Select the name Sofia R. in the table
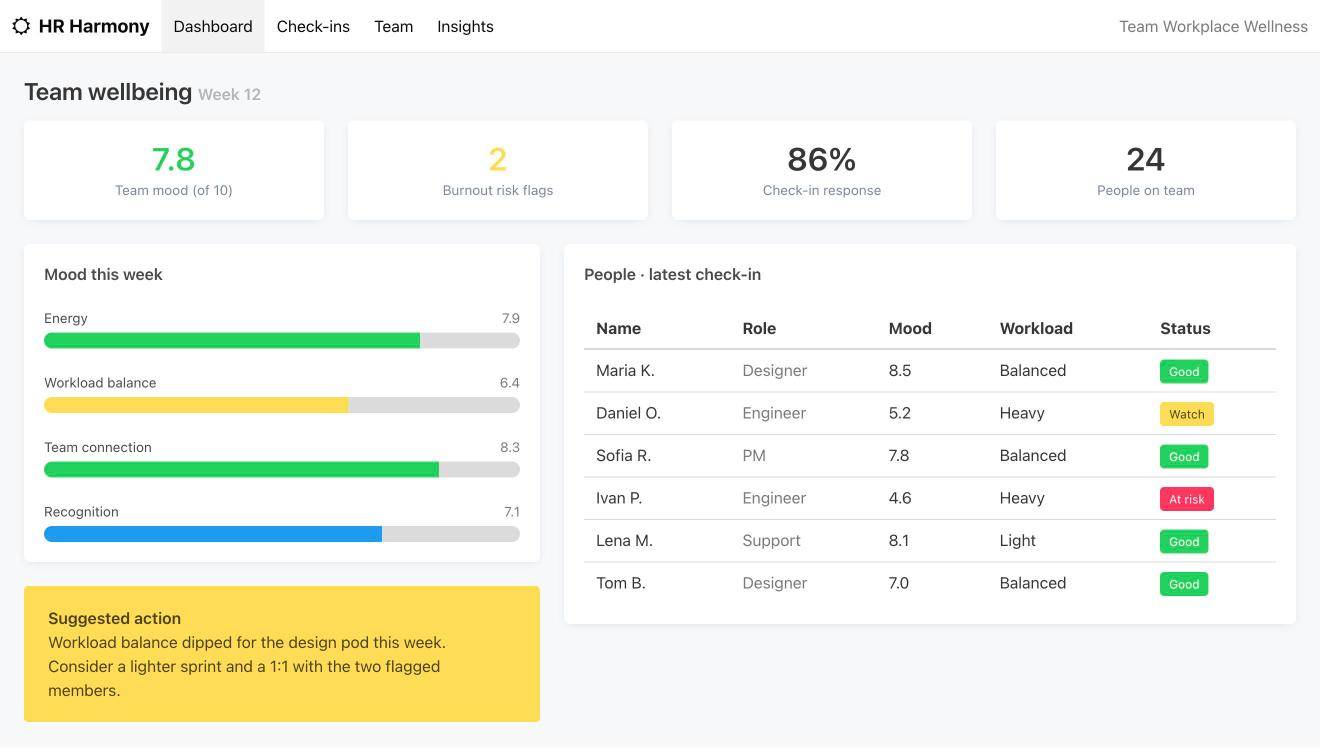This screenshot has width=1320, height=752. (x=623, y=456)
